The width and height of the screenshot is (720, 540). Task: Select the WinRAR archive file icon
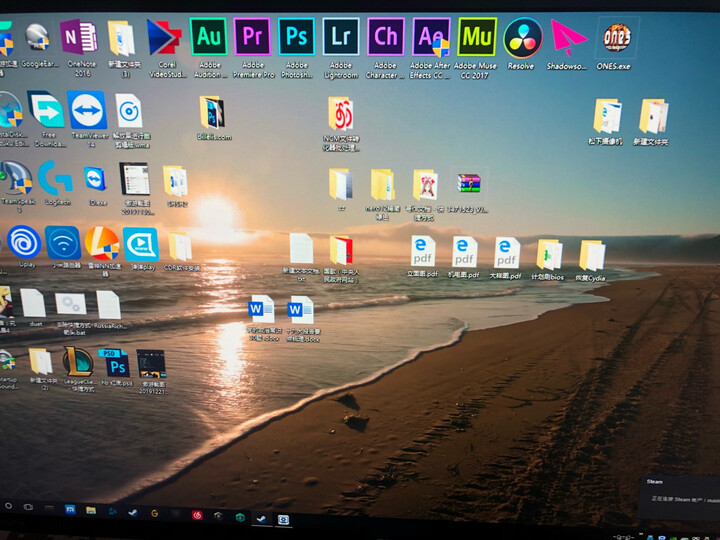click(x=468, y=184)
